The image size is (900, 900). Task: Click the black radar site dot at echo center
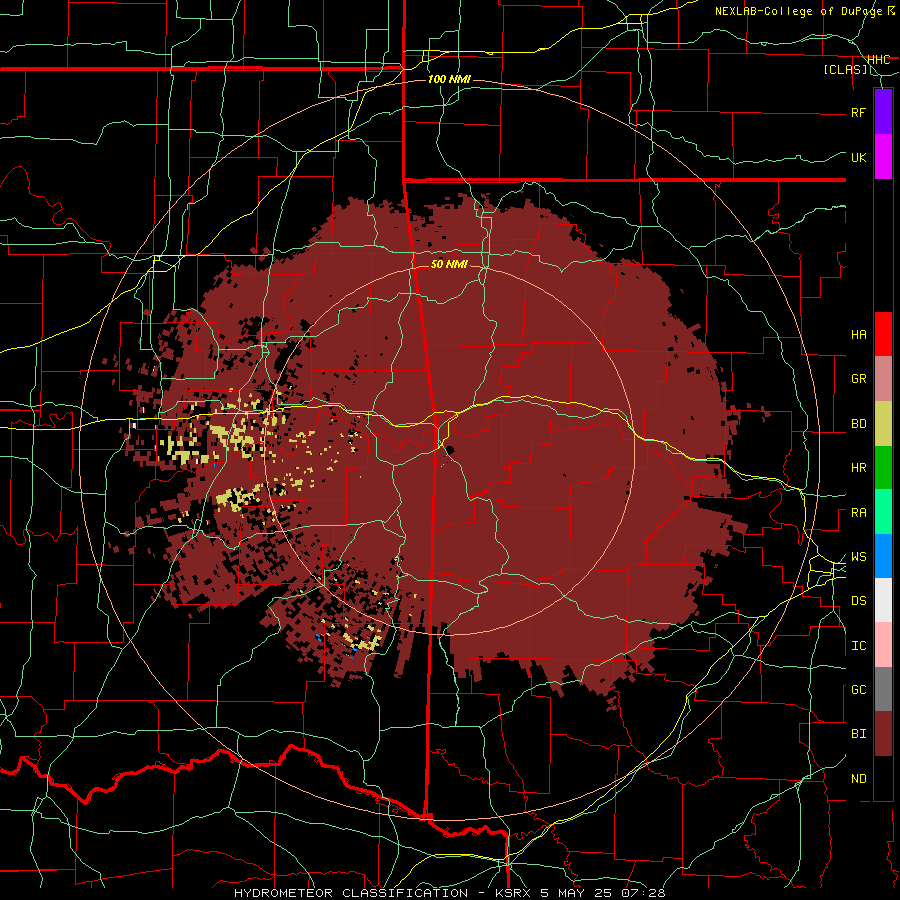(449, 450)
